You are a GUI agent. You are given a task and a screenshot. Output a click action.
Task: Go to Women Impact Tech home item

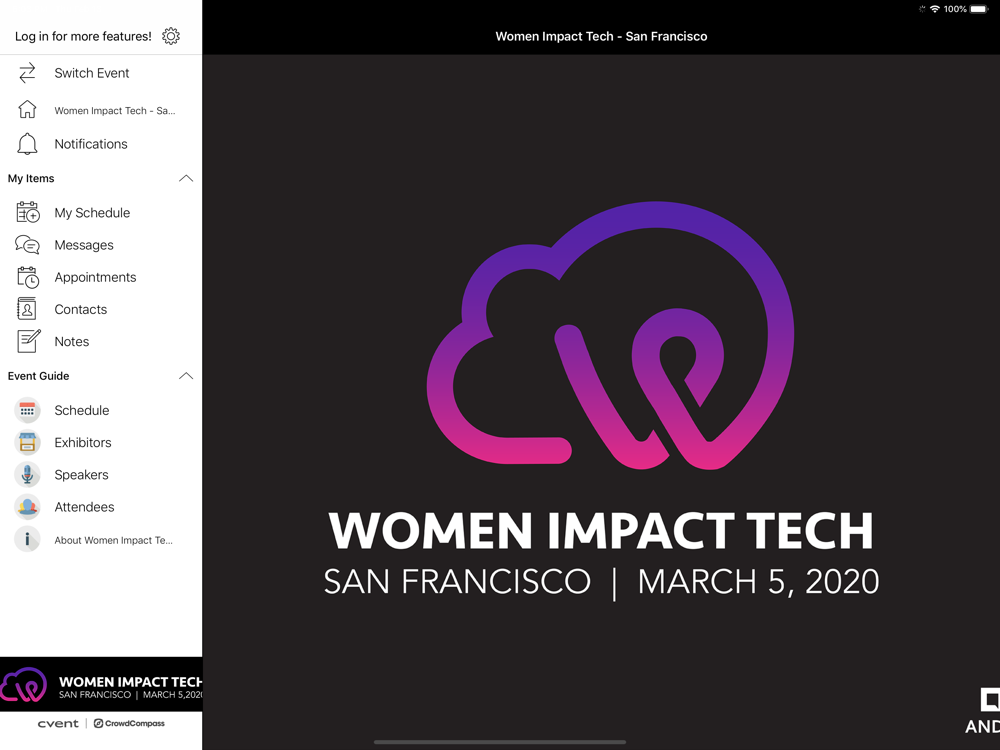[114, 111]
